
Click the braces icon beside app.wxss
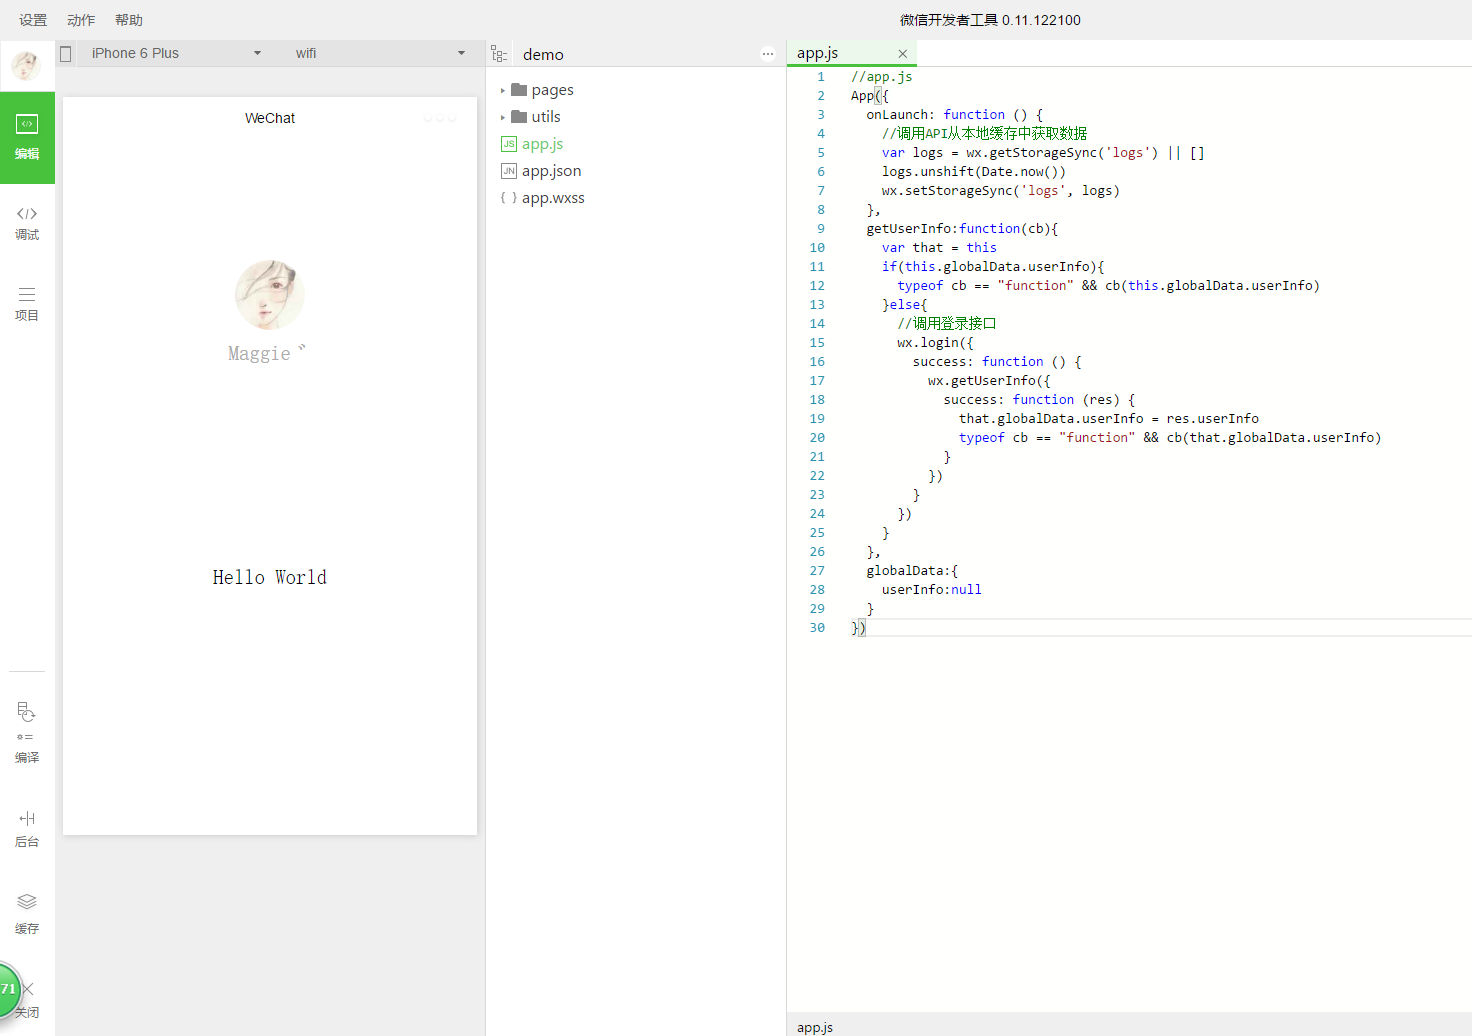[509, 198]
